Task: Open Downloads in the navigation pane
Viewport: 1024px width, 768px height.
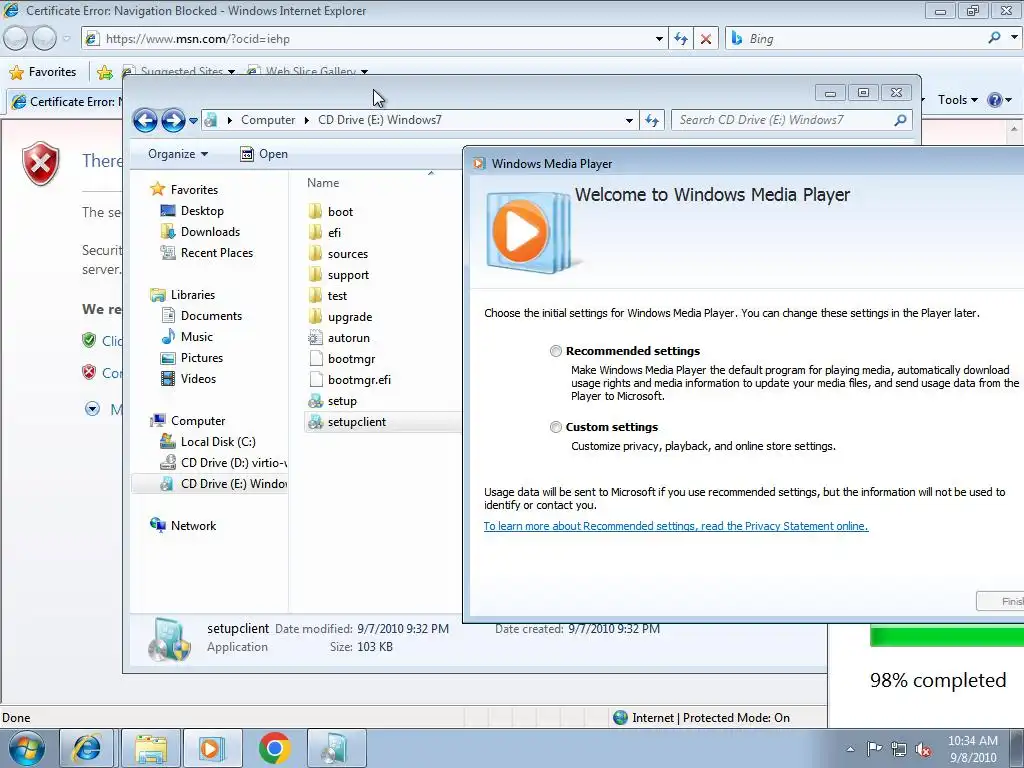Action: pos(200,232)
